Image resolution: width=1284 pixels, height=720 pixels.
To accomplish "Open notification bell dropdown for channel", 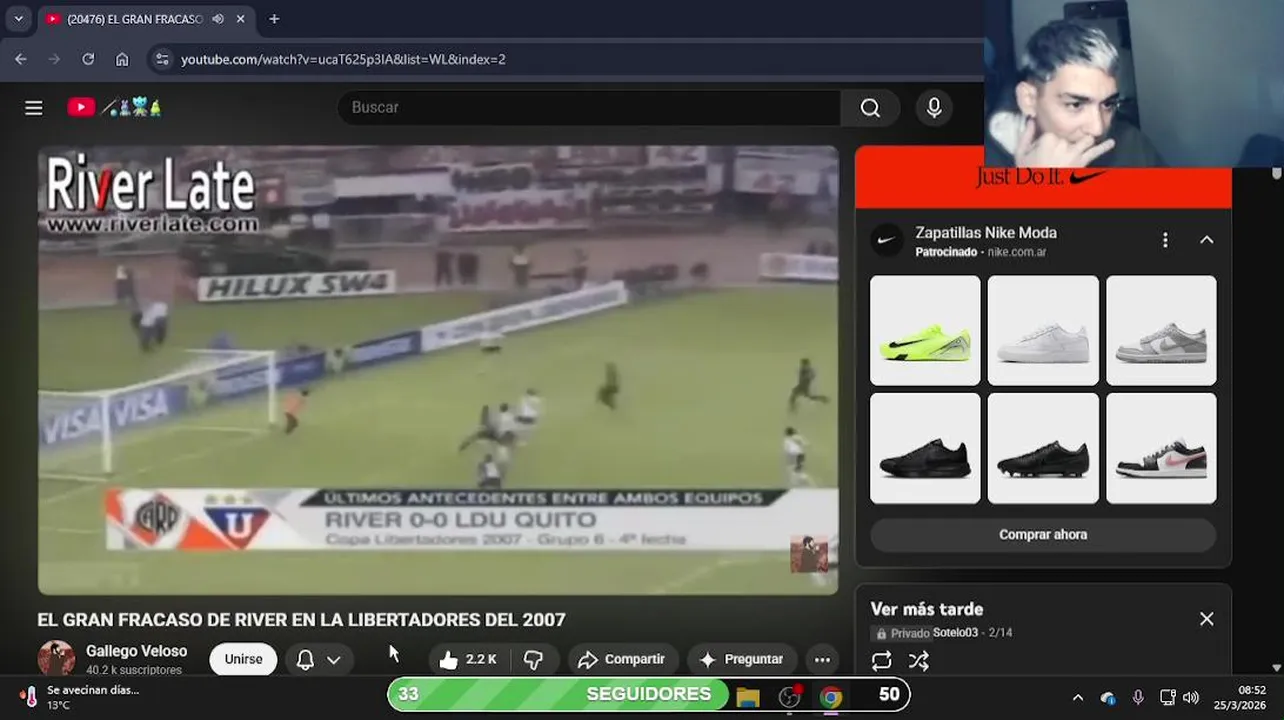I will click(x=319, y=660).
